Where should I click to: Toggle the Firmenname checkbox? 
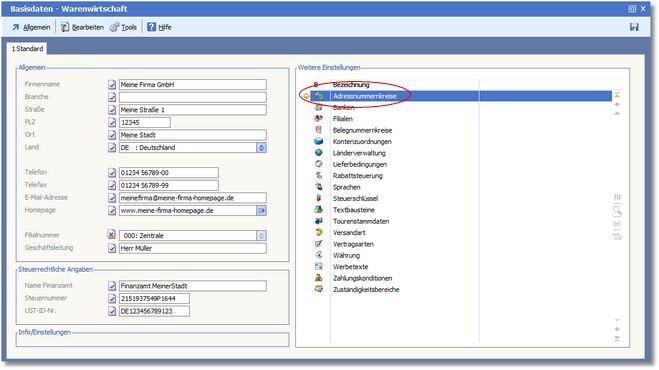[x=112, y=85]
